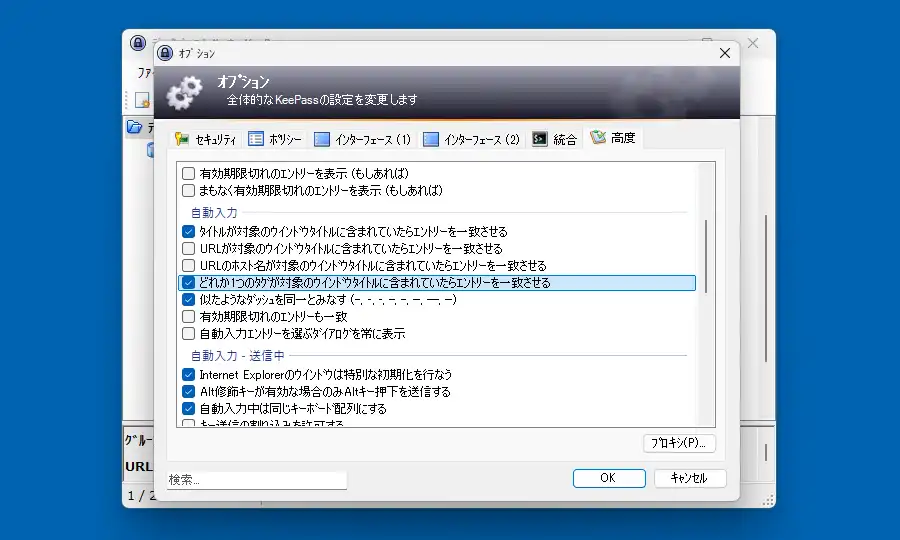Open the プロキシ(P)... settings button
900x540 pixels.
click(x=679, y=443)
